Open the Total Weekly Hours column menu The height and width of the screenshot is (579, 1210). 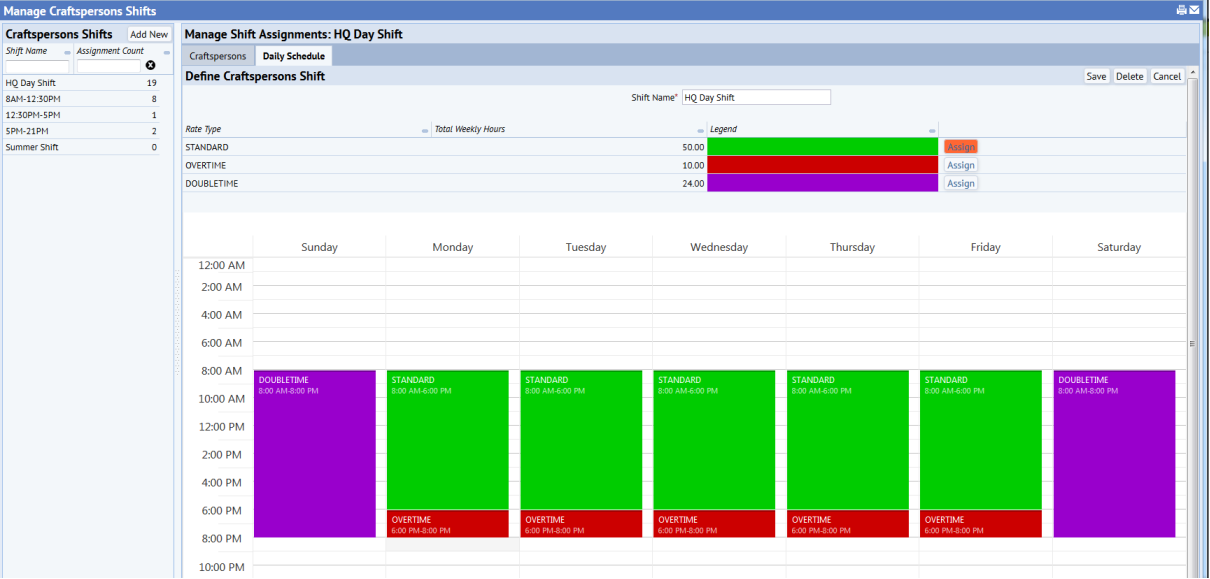pos(699,130)
